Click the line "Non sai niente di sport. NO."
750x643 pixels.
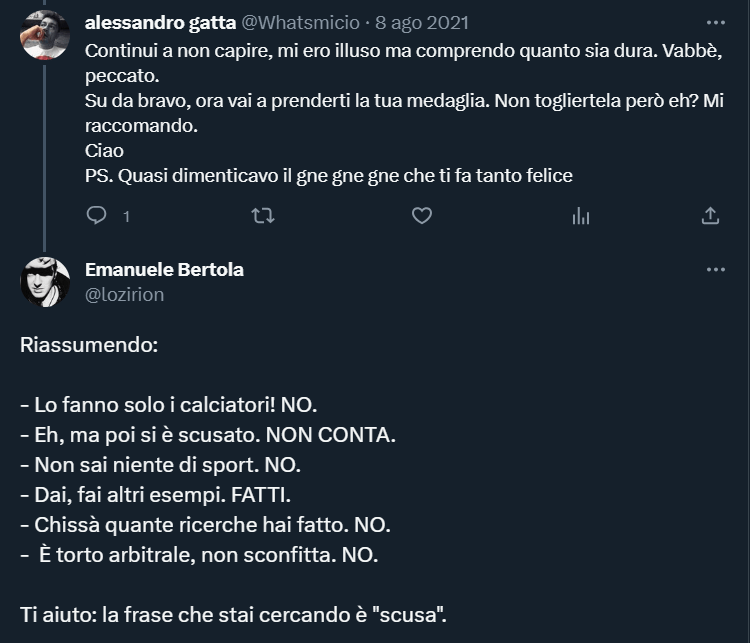[160, 465]
